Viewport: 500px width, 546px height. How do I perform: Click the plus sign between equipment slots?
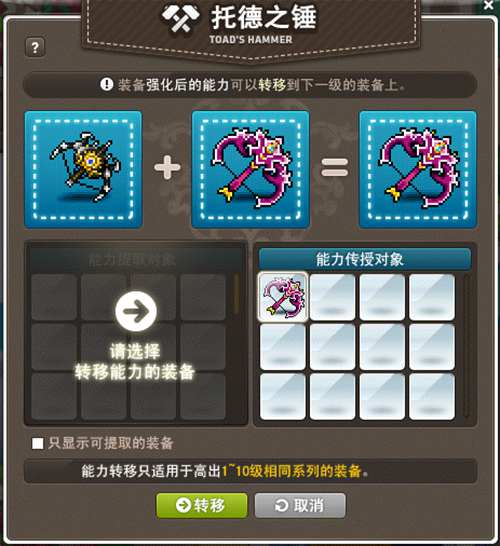pos(167,167)
